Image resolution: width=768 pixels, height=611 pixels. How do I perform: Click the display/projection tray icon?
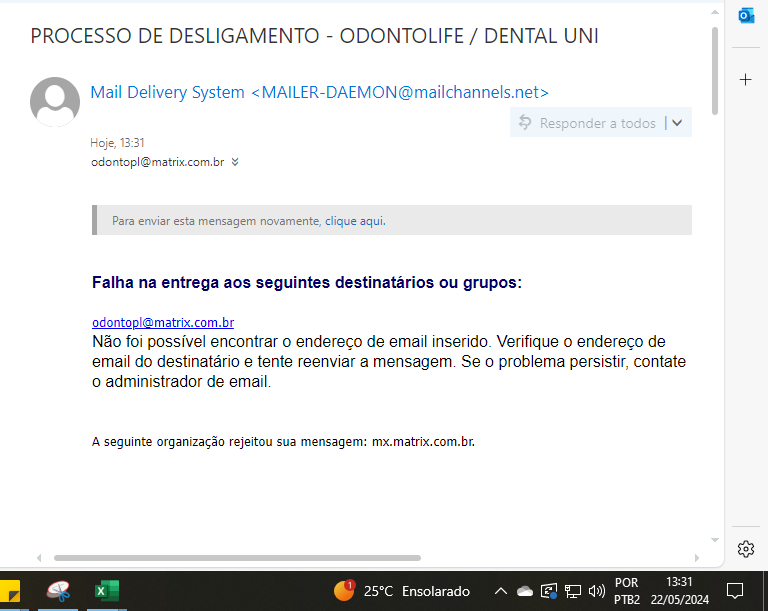click(549, 591)
